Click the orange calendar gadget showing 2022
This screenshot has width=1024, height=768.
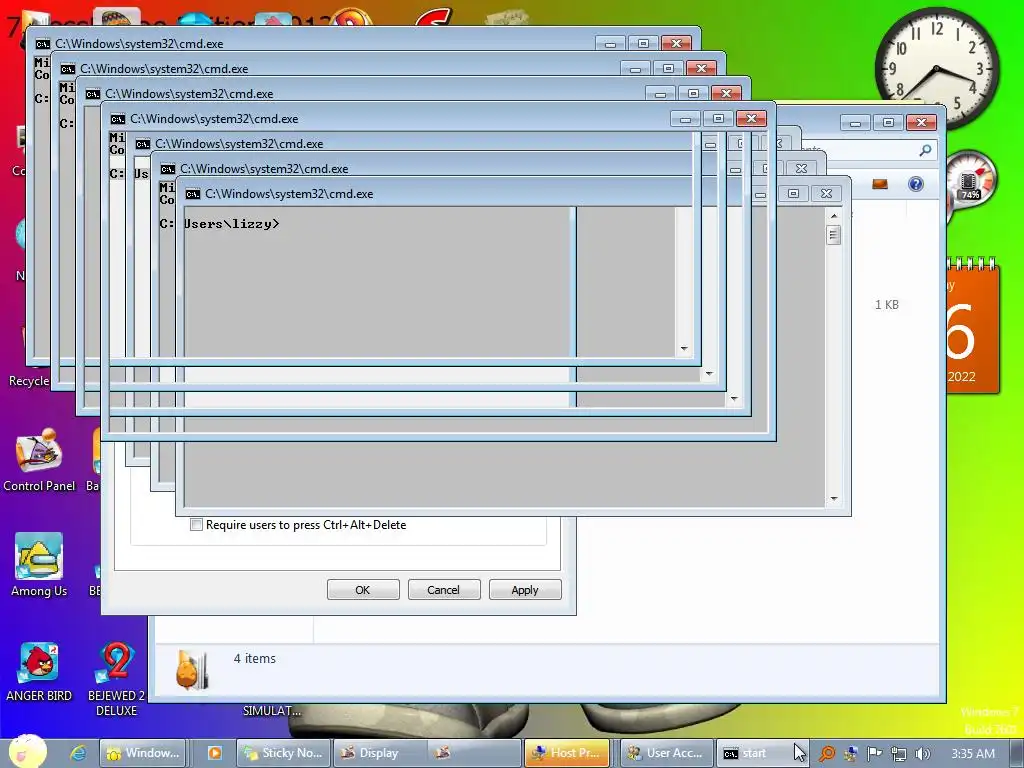[972, 325]
